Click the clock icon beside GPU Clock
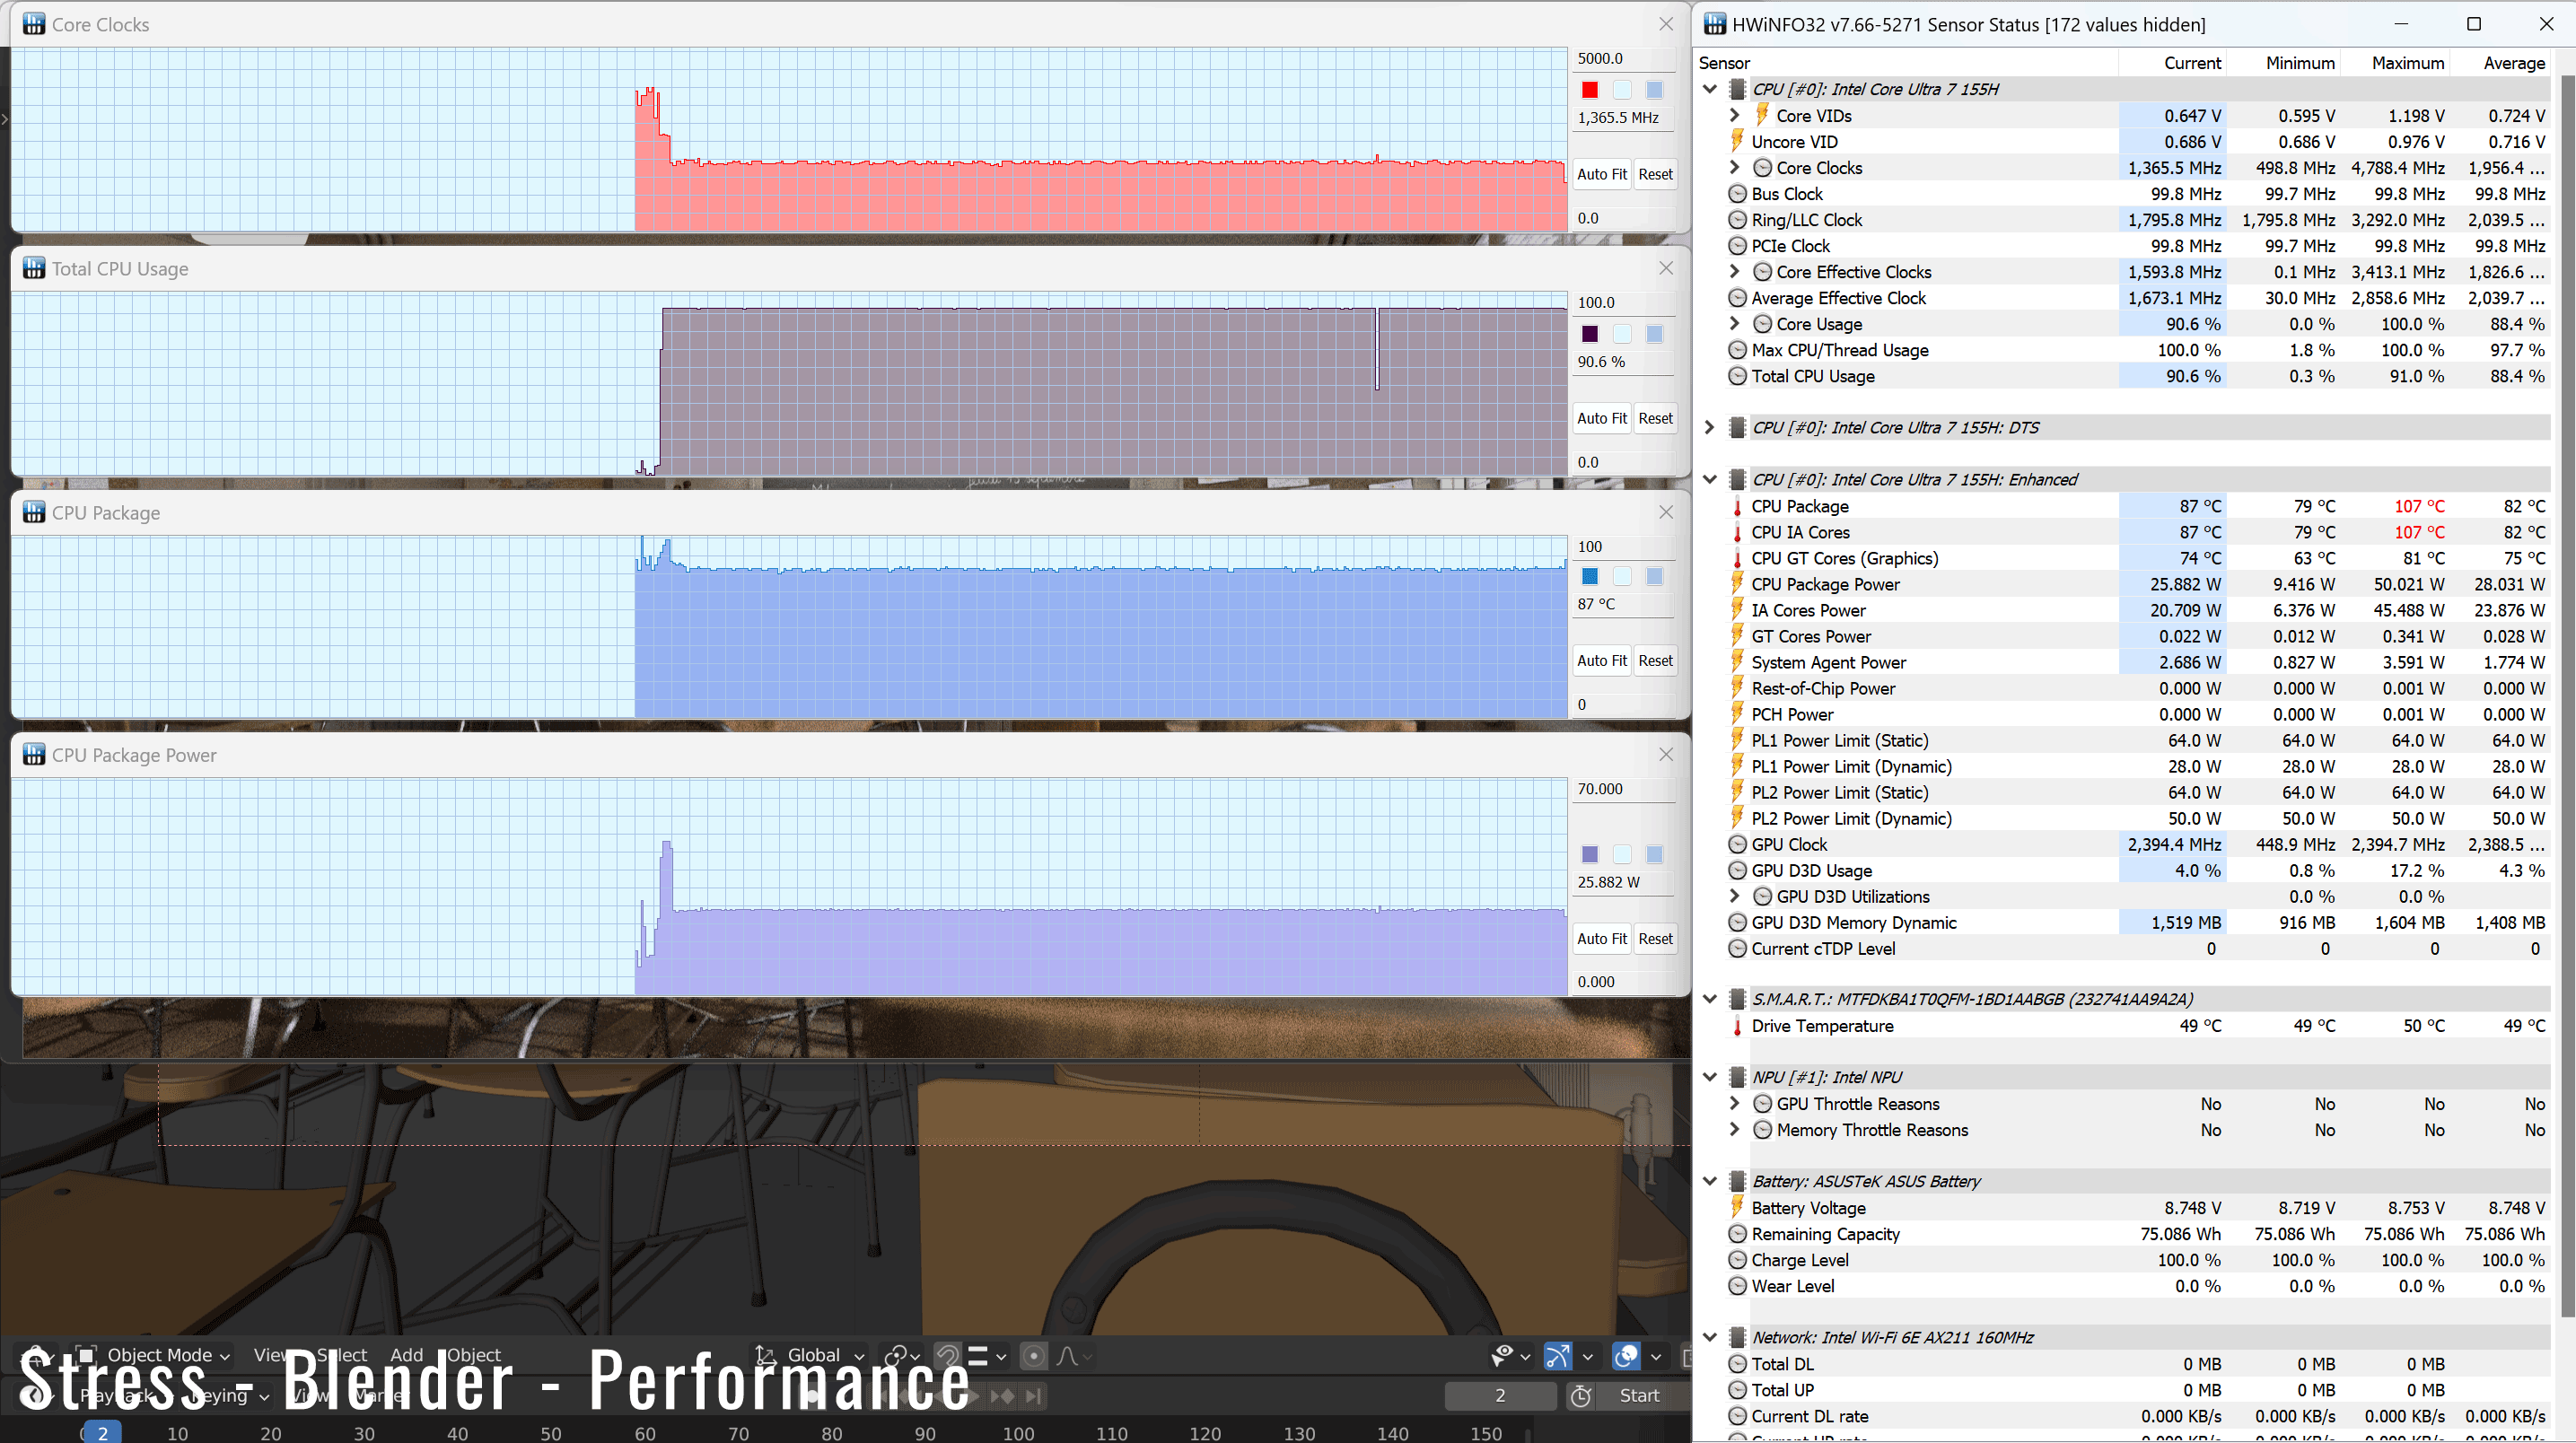Screen dimensions: 2576x1443 (1737, 844)
